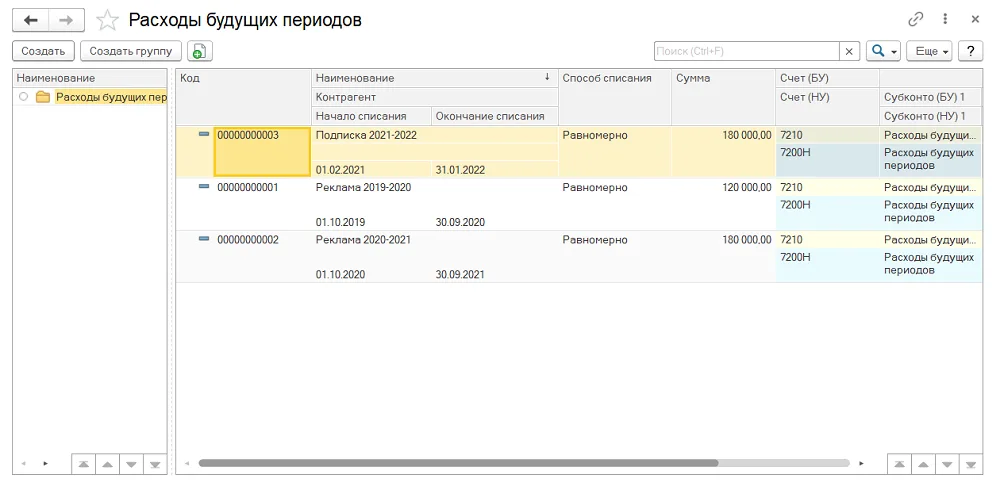Click the Субконто (БУ) 1 column header
This screenshot has width=1000, height=486.
[x=930, y=97]
